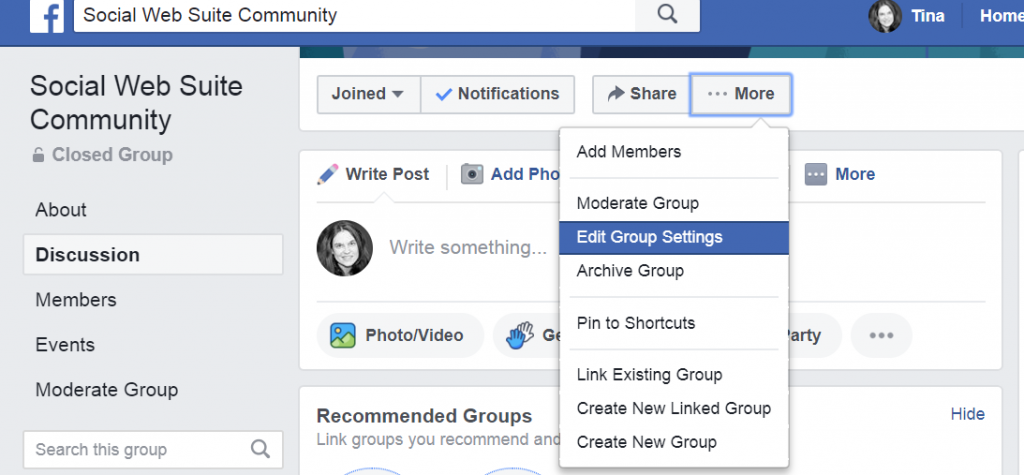Click the Closed Group label
Viewport: 1024px width, 475px height.
click(112, 155)
